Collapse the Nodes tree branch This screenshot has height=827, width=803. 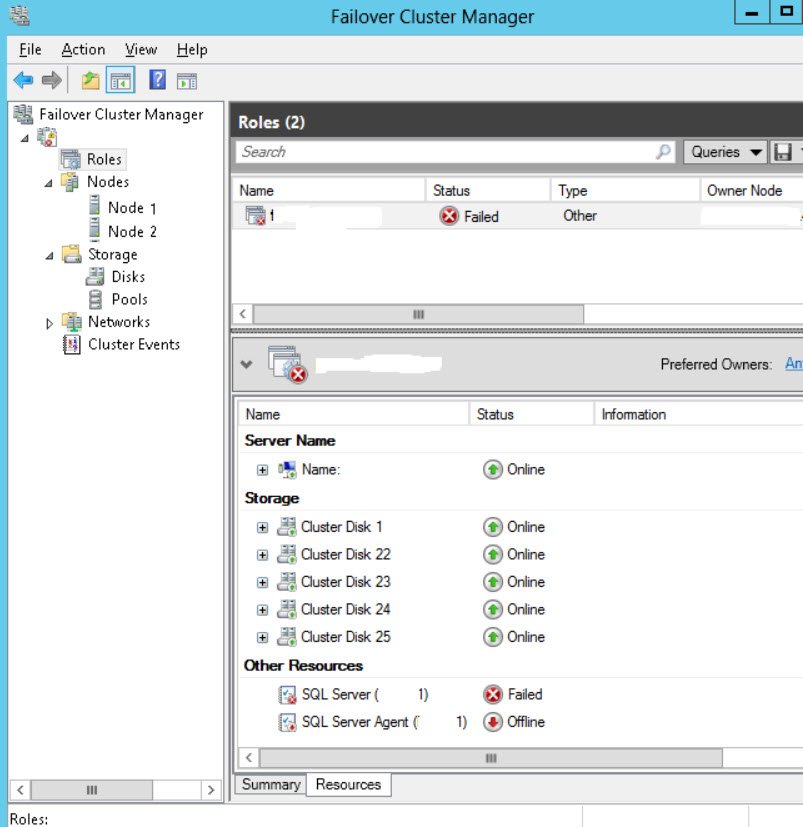click(x=49, y=183)
